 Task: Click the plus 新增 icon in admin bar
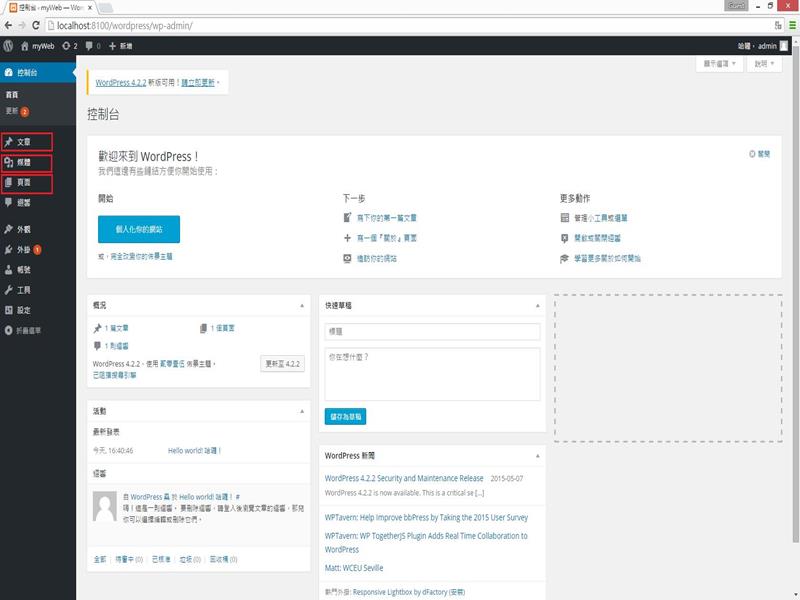pos(112,46)
